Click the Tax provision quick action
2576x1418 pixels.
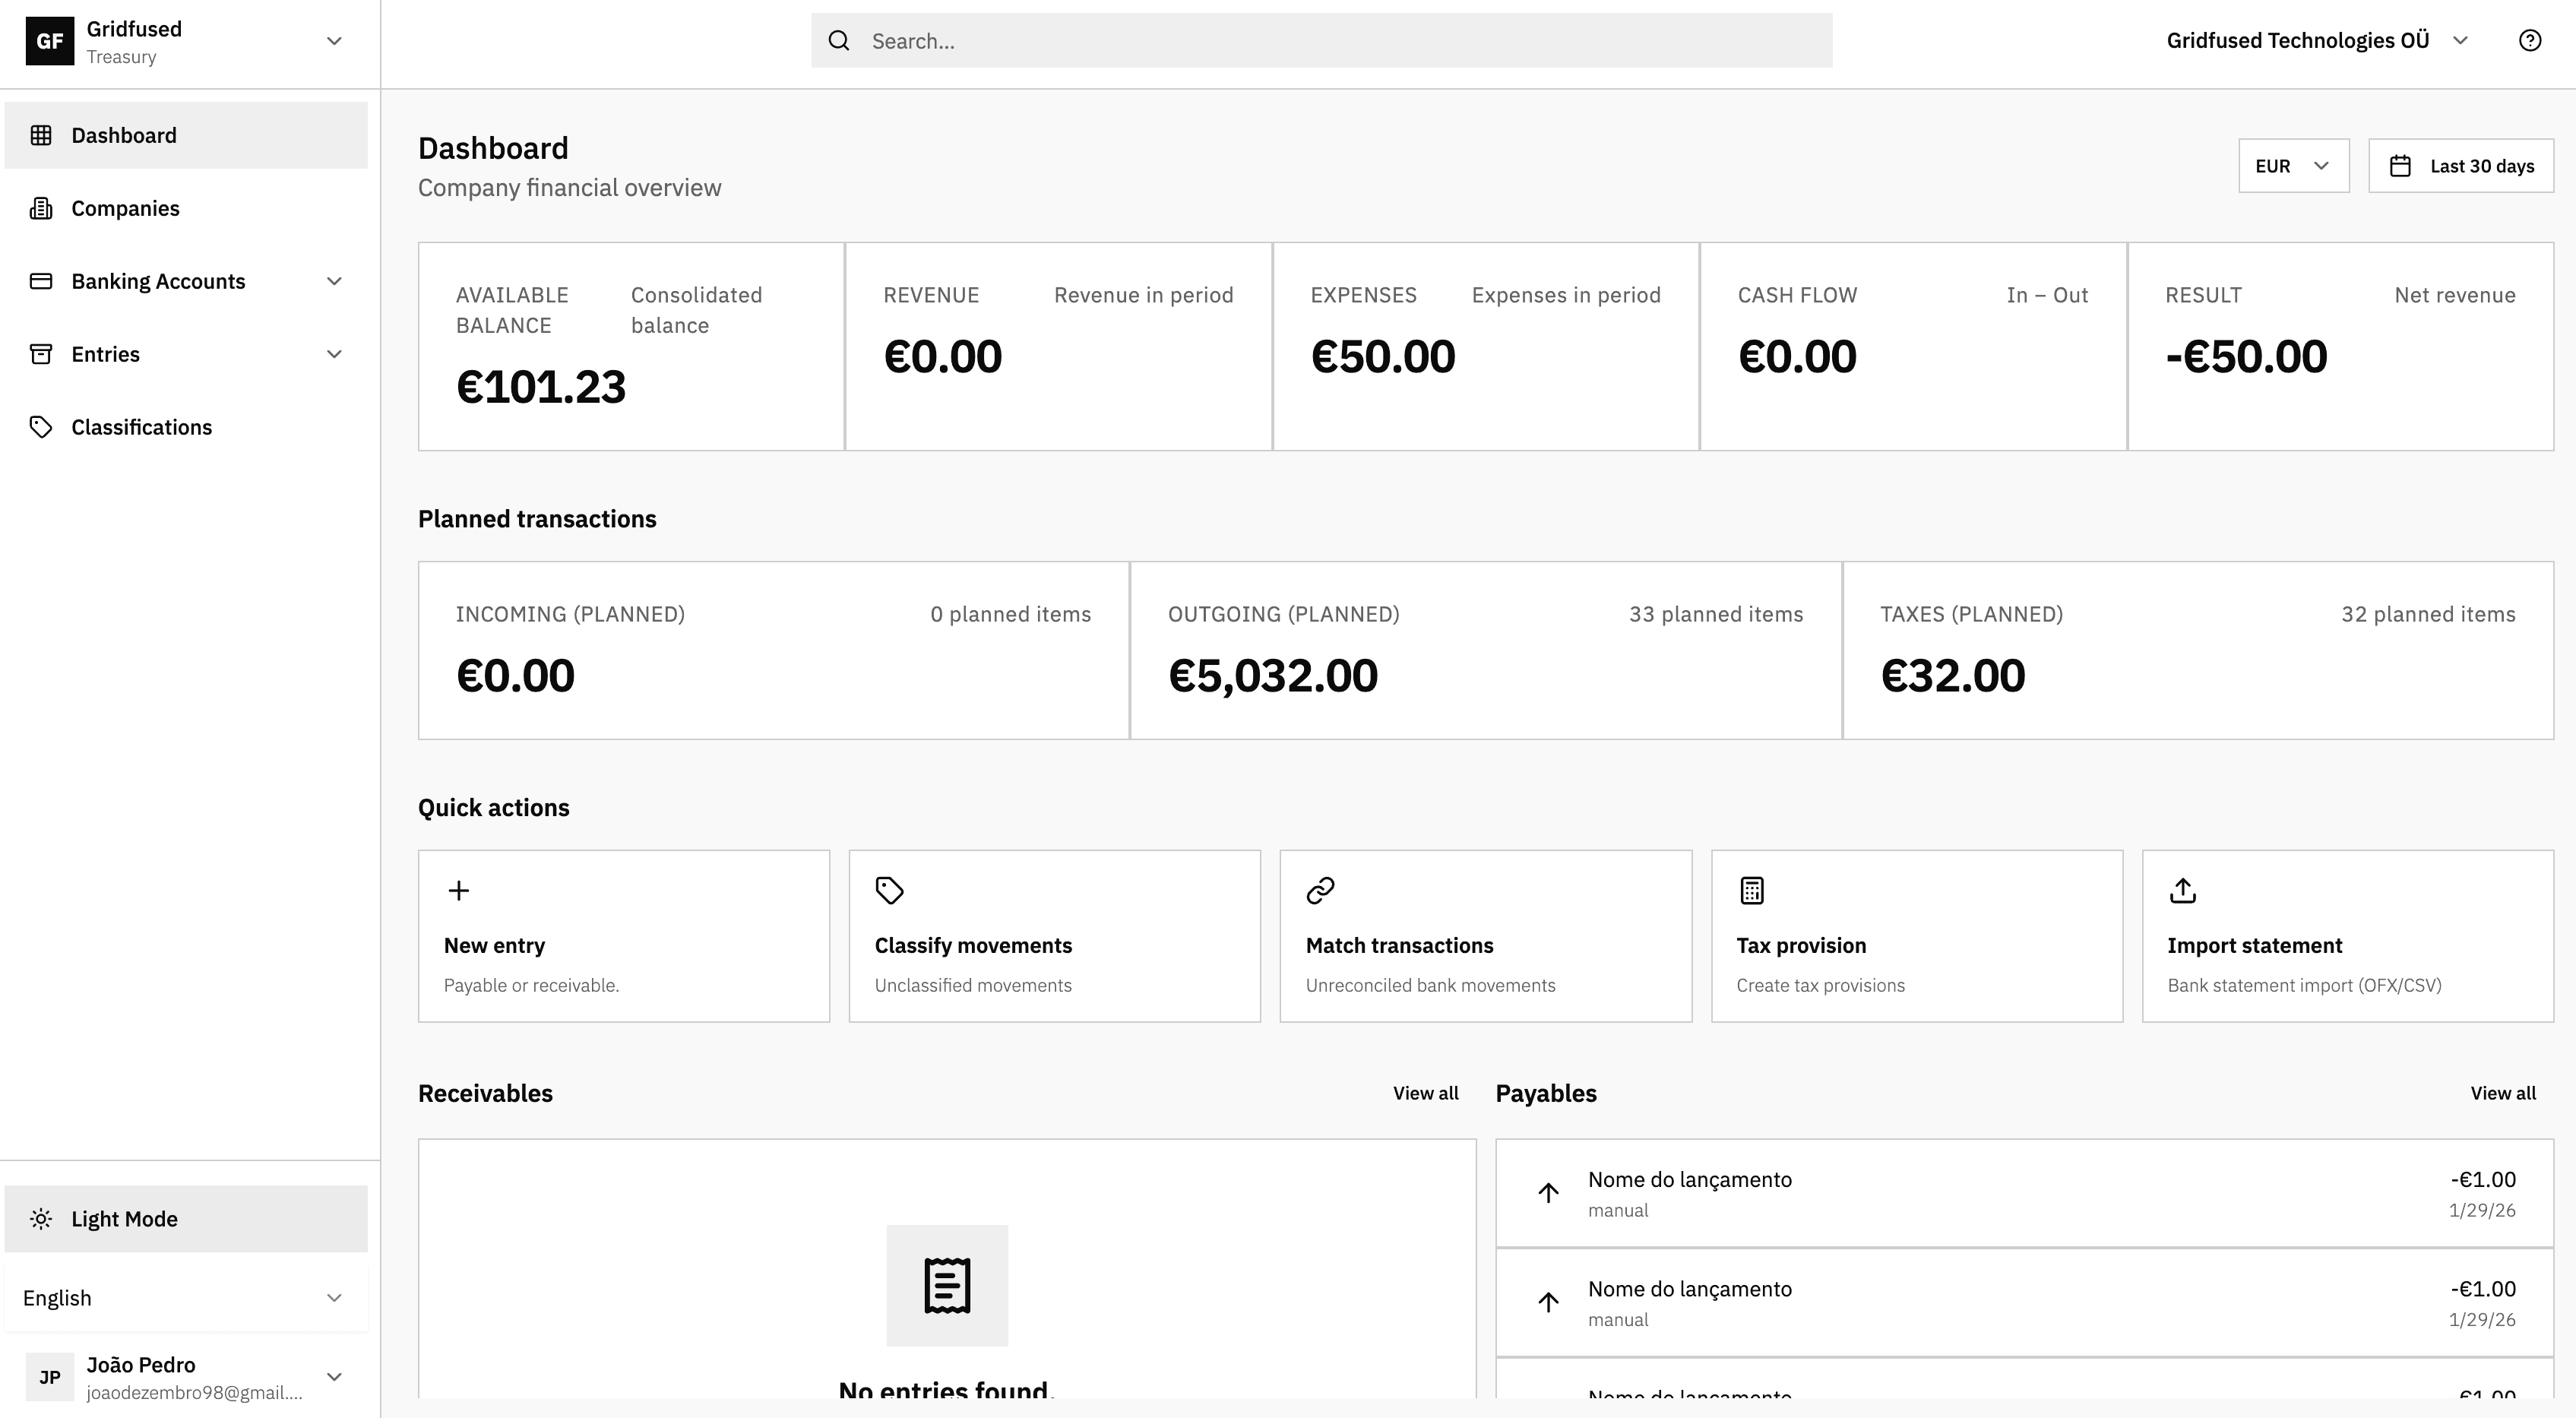[x=1917, y=936]
